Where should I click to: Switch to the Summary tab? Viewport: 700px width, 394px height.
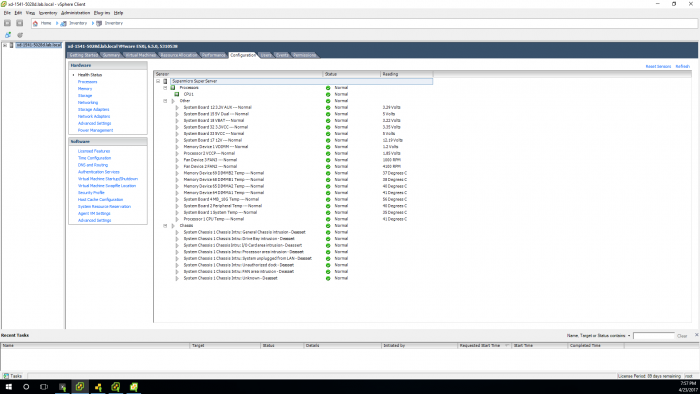point(111,55)
